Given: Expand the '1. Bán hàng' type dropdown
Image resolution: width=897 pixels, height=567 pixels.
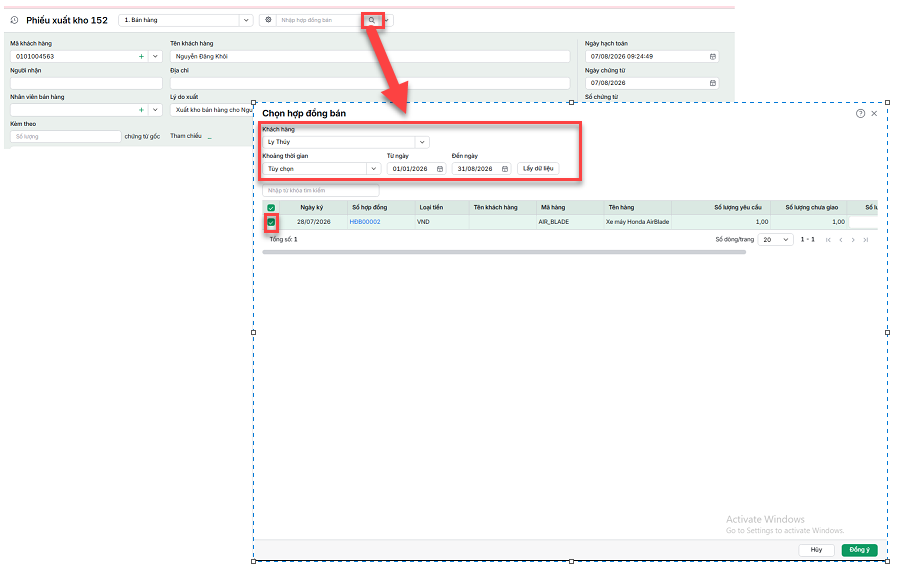Looking at the screenshot, I should point(246,20).
